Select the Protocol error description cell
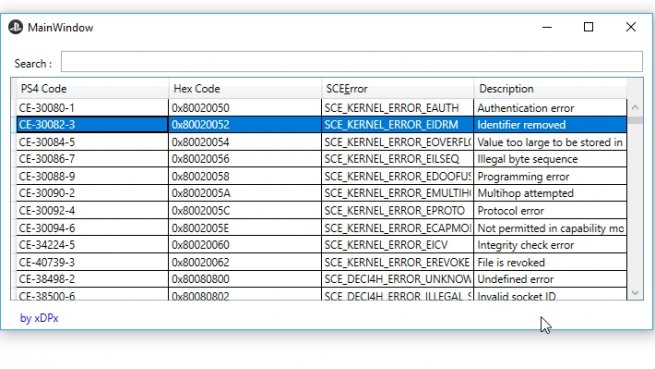 click(x=550, y=211)
